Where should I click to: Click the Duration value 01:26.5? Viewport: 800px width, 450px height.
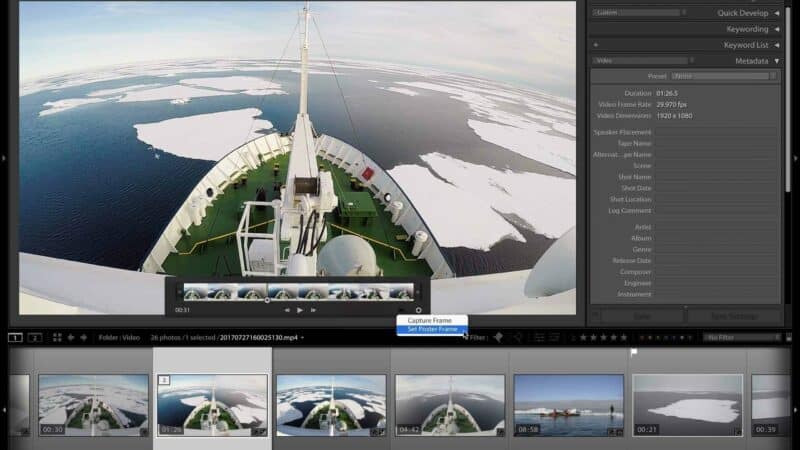[x=667, y=93]
